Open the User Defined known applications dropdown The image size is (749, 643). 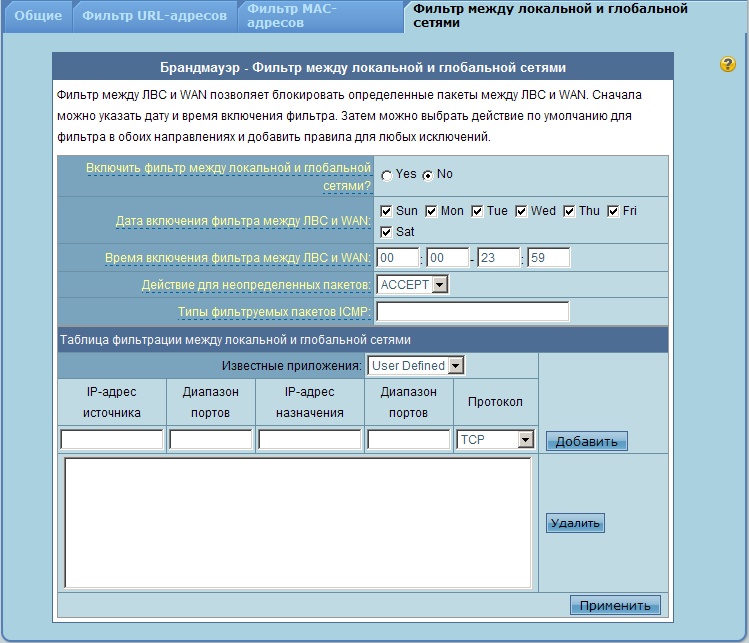pos(416,366)
